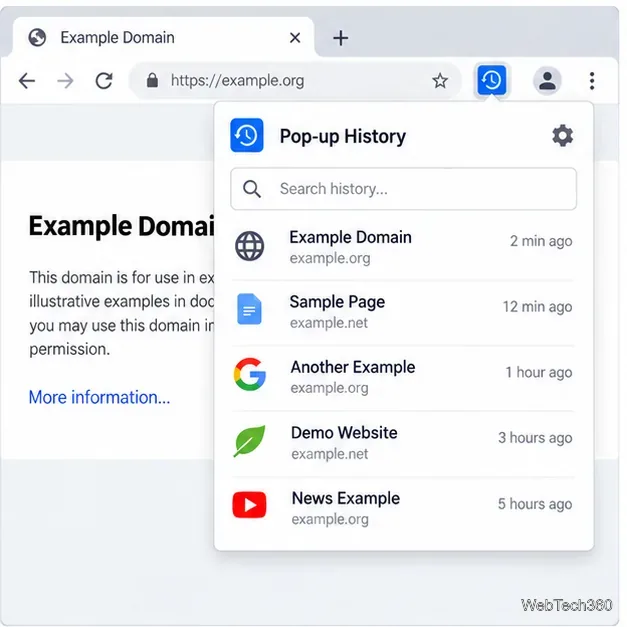Open the Pop-up History extension icon in toolbar
The height and width of the screenshot is (627, 627).
point(491,80)
